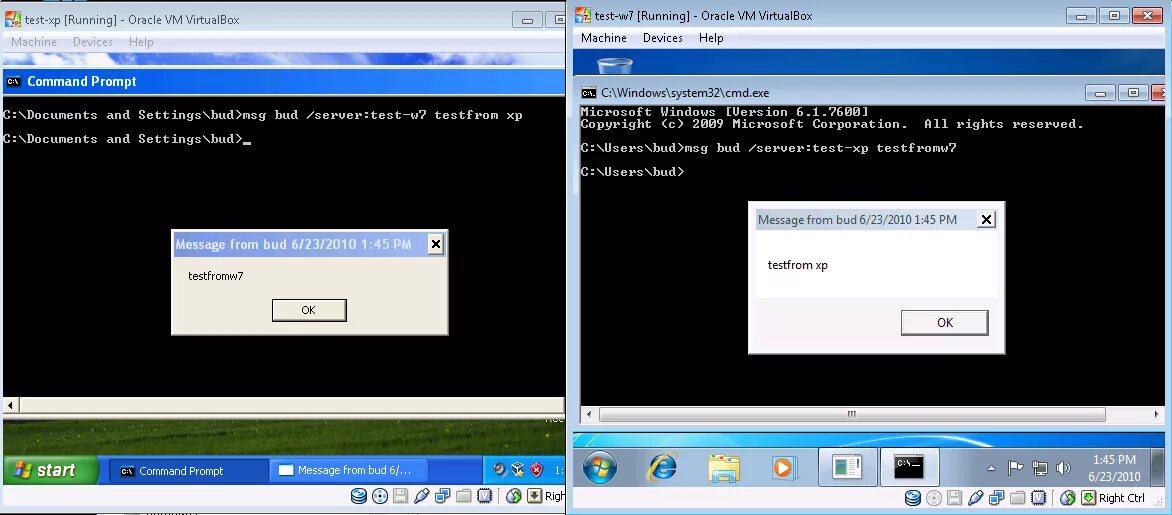This screenshot has width=1172, height=515.
Task: Click cmd.exe icon in Windows 7 taskbar
Action: pos(908,468)
